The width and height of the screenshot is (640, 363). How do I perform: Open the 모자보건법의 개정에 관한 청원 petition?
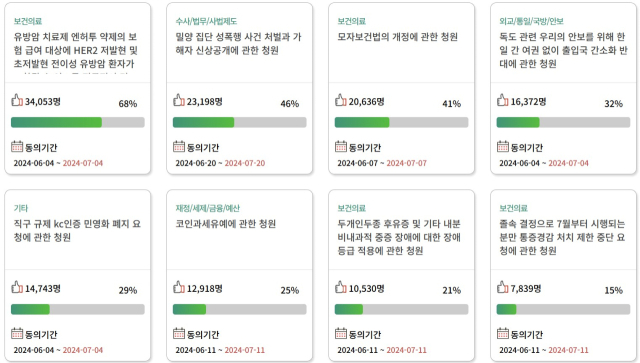(x=398, y=37)
